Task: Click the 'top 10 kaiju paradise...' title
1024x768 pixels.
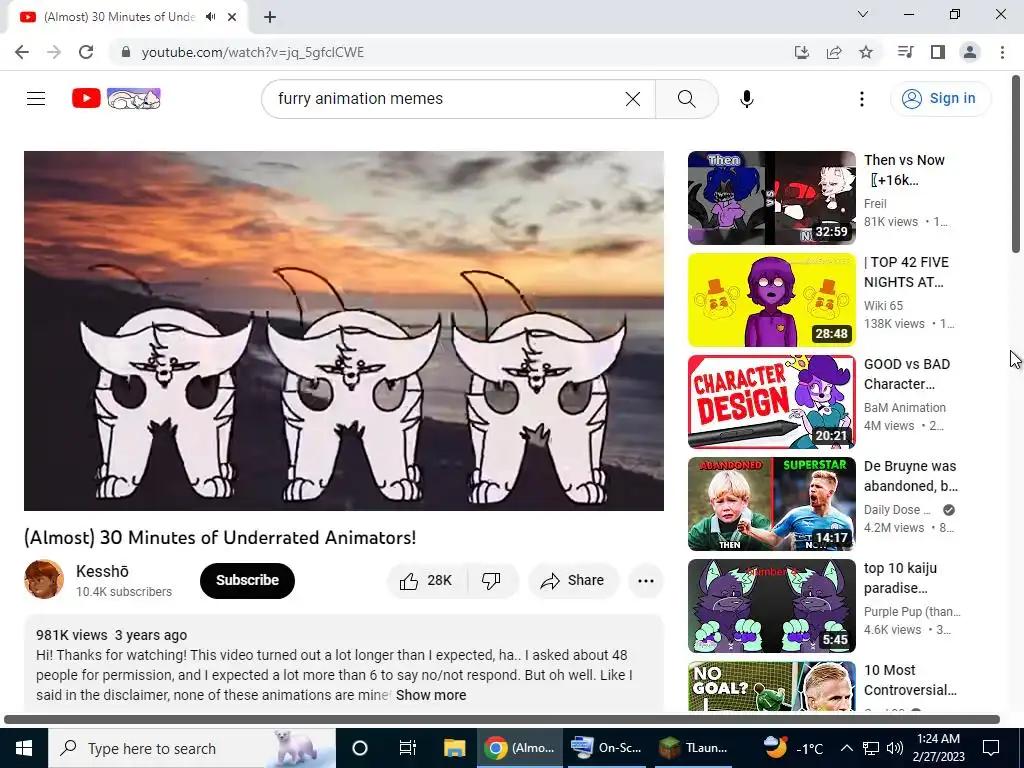Action: (900, 578)
